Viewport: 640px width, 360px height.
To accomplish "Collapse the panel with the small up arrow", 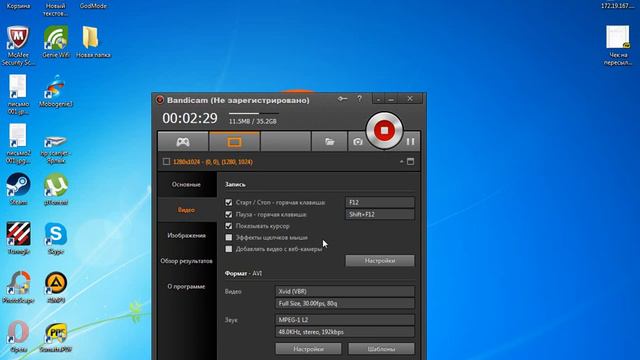I will click(402, 162).
